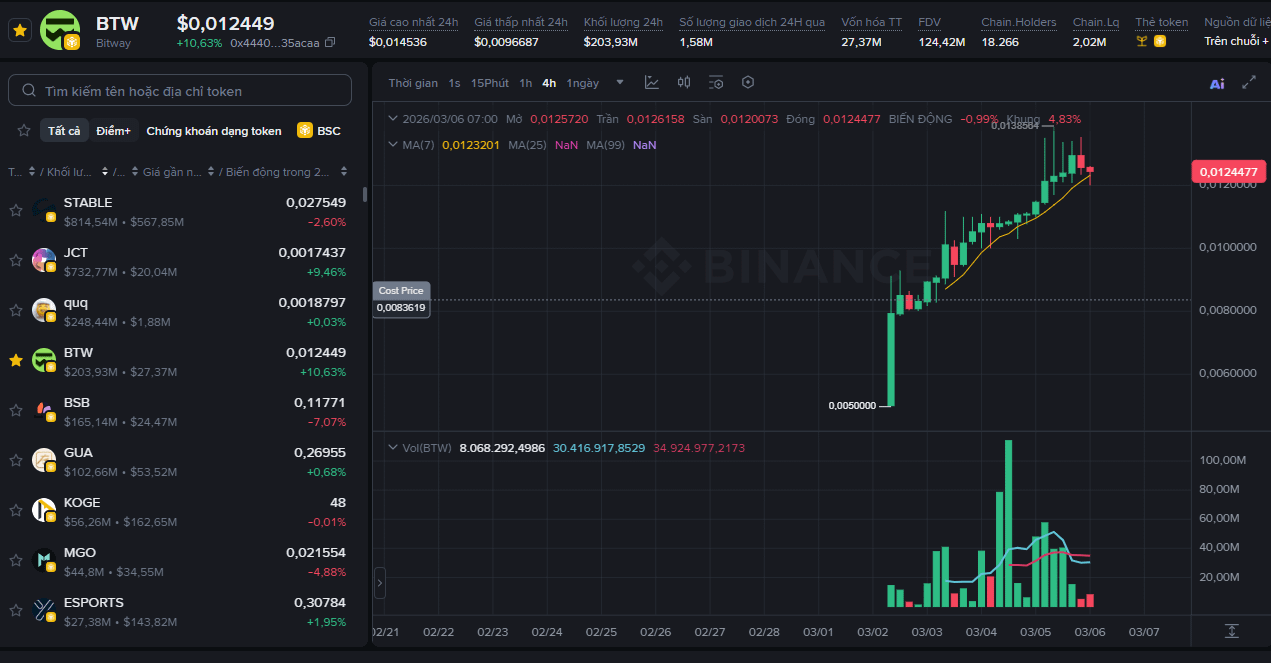Select the 1ngày chart interval

coord(583,83)
